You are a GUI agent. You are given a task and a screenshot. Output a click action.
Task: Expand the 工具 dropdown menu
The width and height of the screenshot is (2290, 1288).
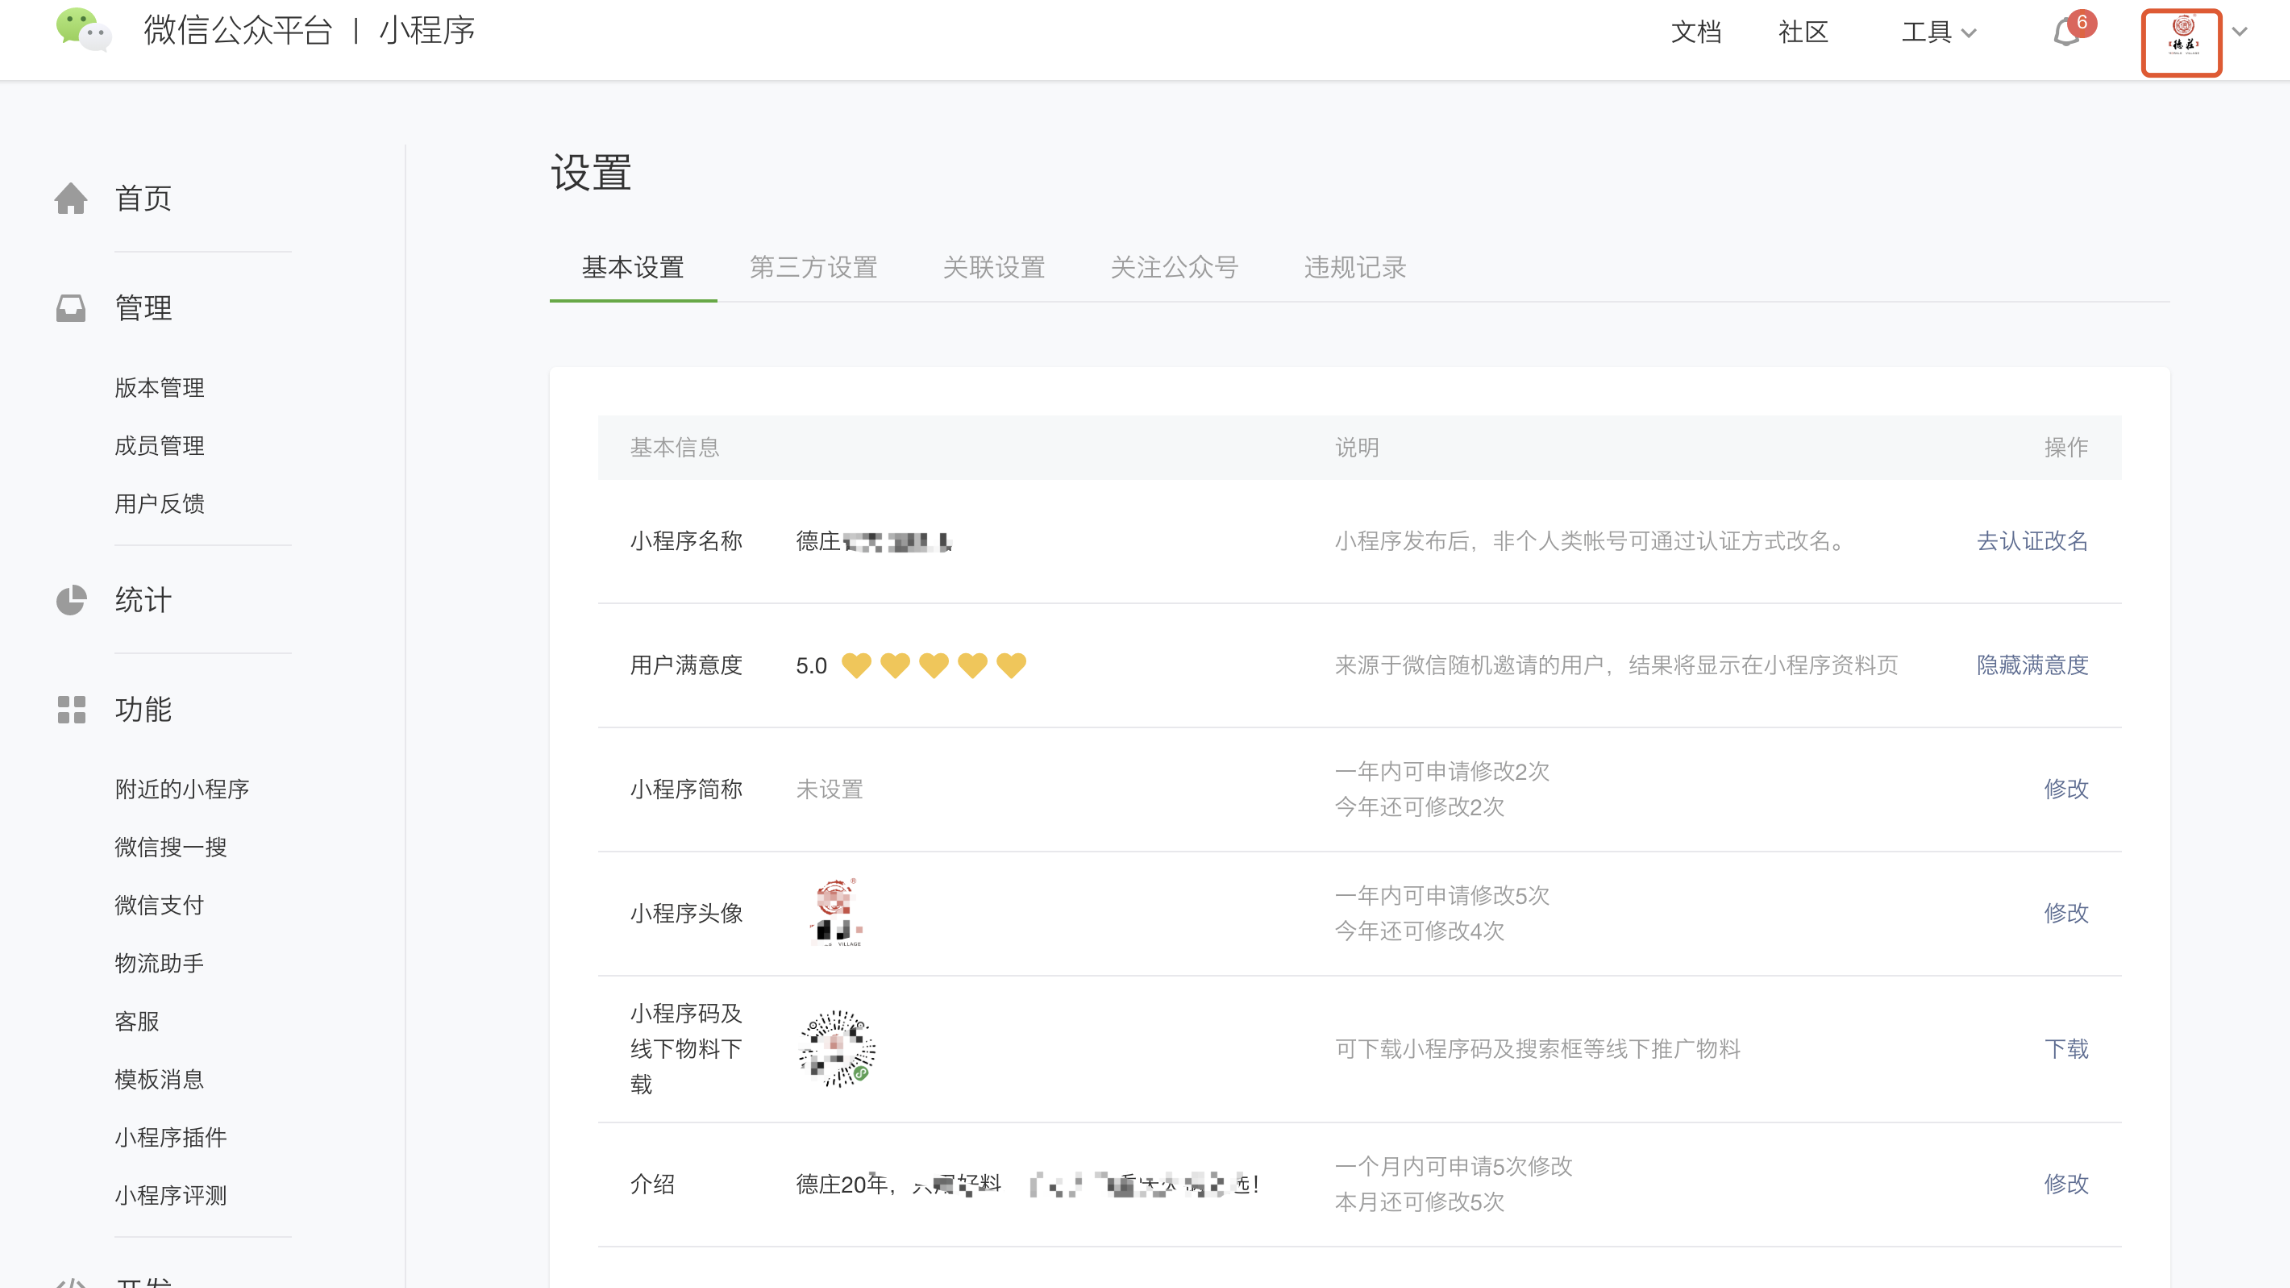pyautogui.click(x=1937, y=32)
